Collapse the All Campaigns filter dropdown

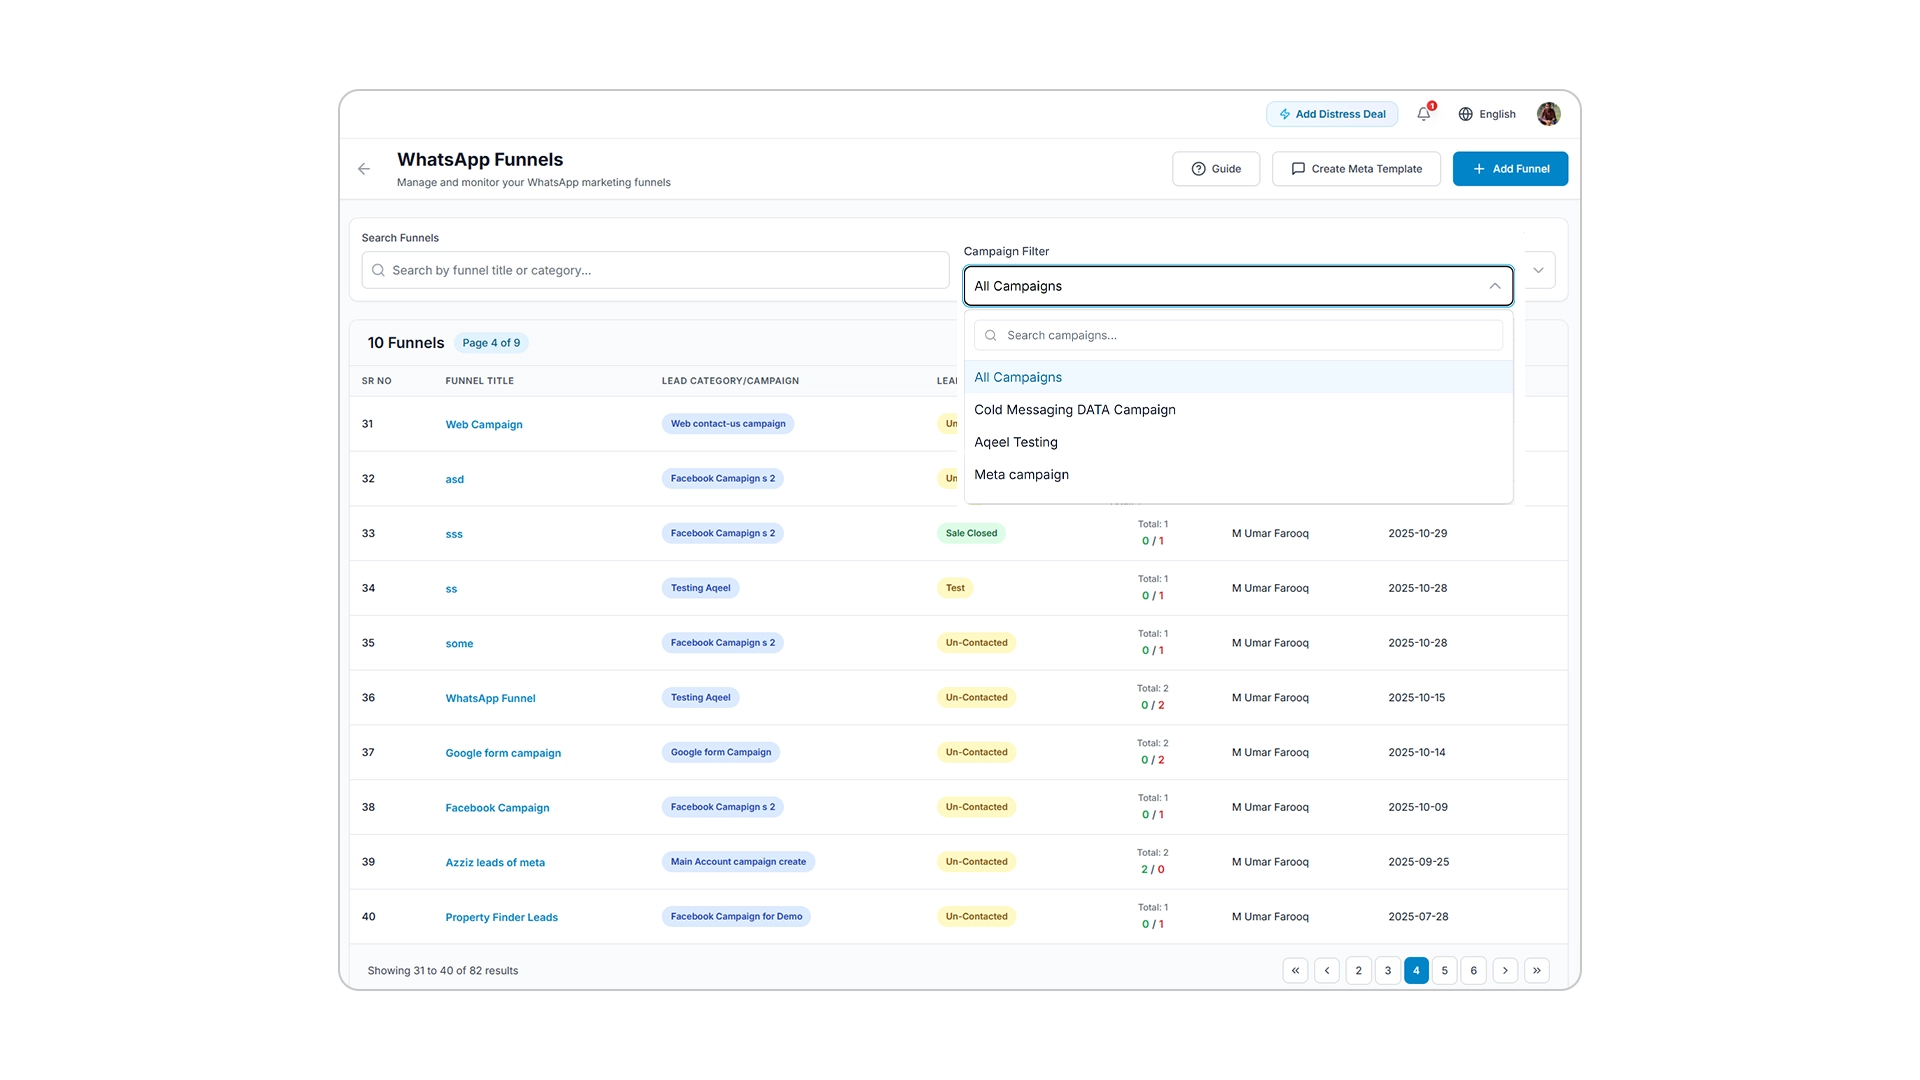coord(1494,286)
